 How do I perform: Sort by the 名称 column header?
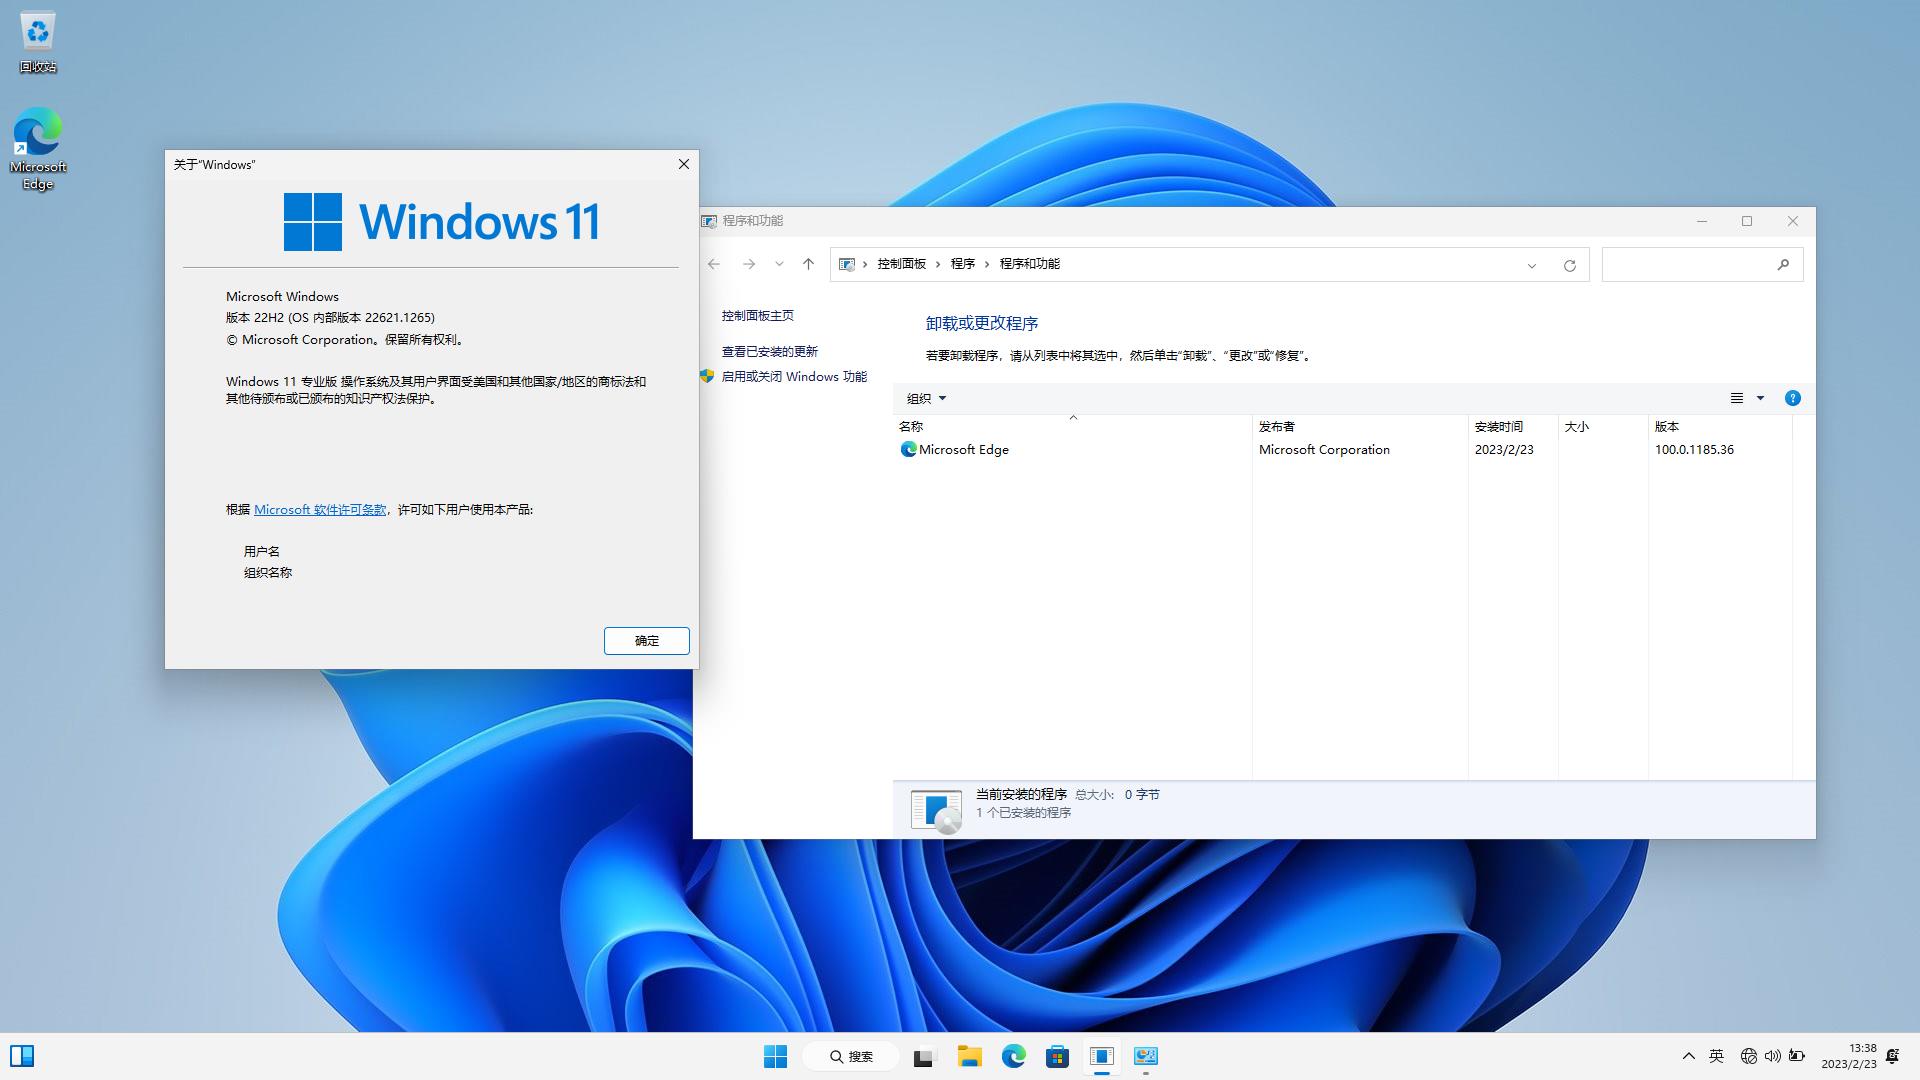tap(1073, 427)
